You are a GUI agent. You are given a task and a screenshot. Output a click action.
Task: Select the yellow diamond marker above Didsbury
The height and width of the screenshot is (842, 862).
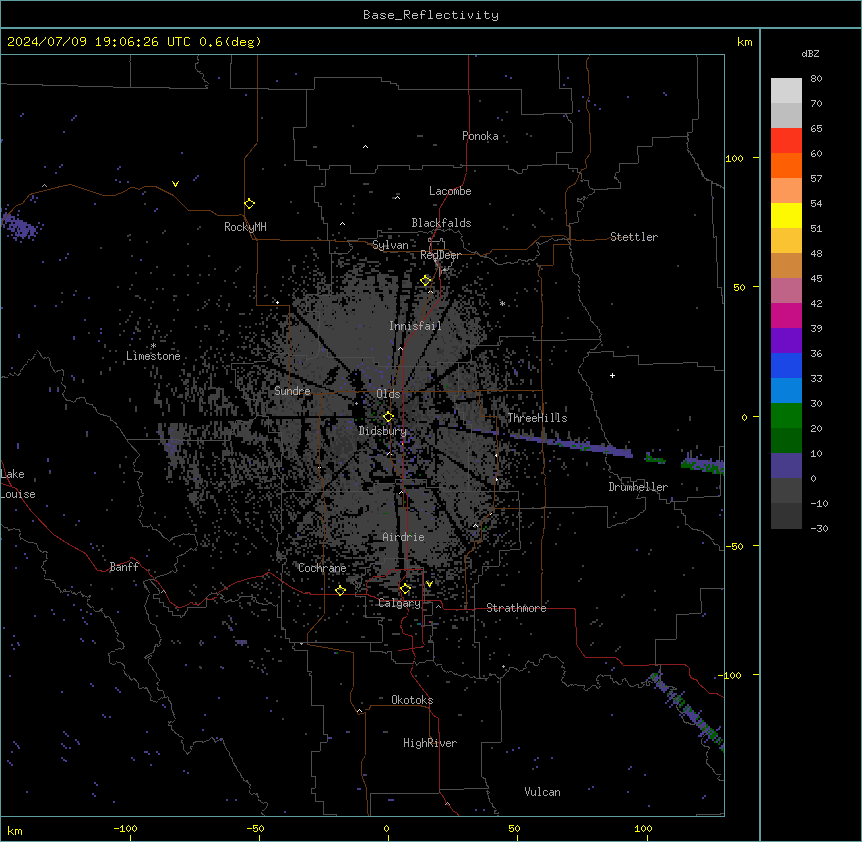389,417
